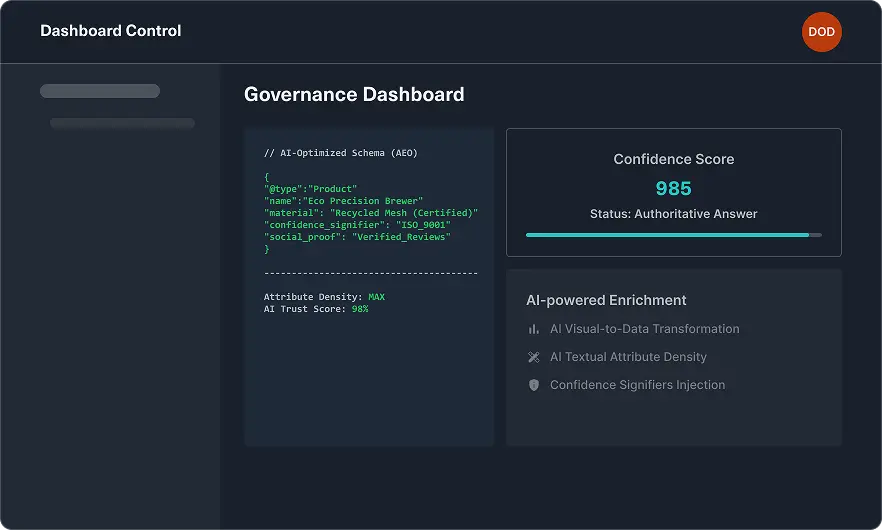Click the AI-Optimized Schema comment line
This screenshot has height=530, width=882.
click(340, 153)
